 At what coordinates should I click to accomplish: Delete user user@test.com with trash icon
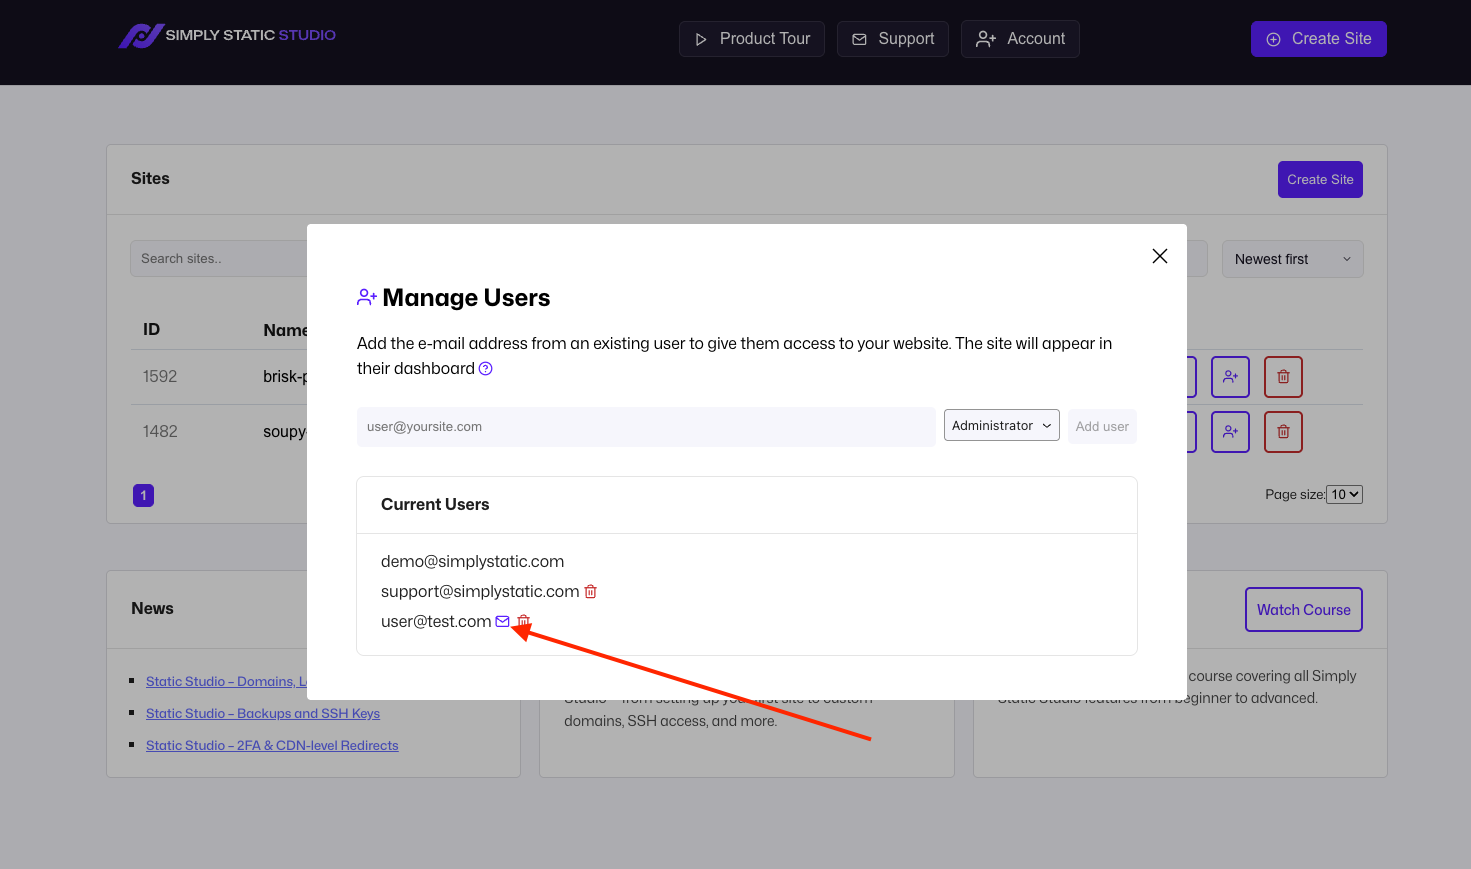[524, 622]
